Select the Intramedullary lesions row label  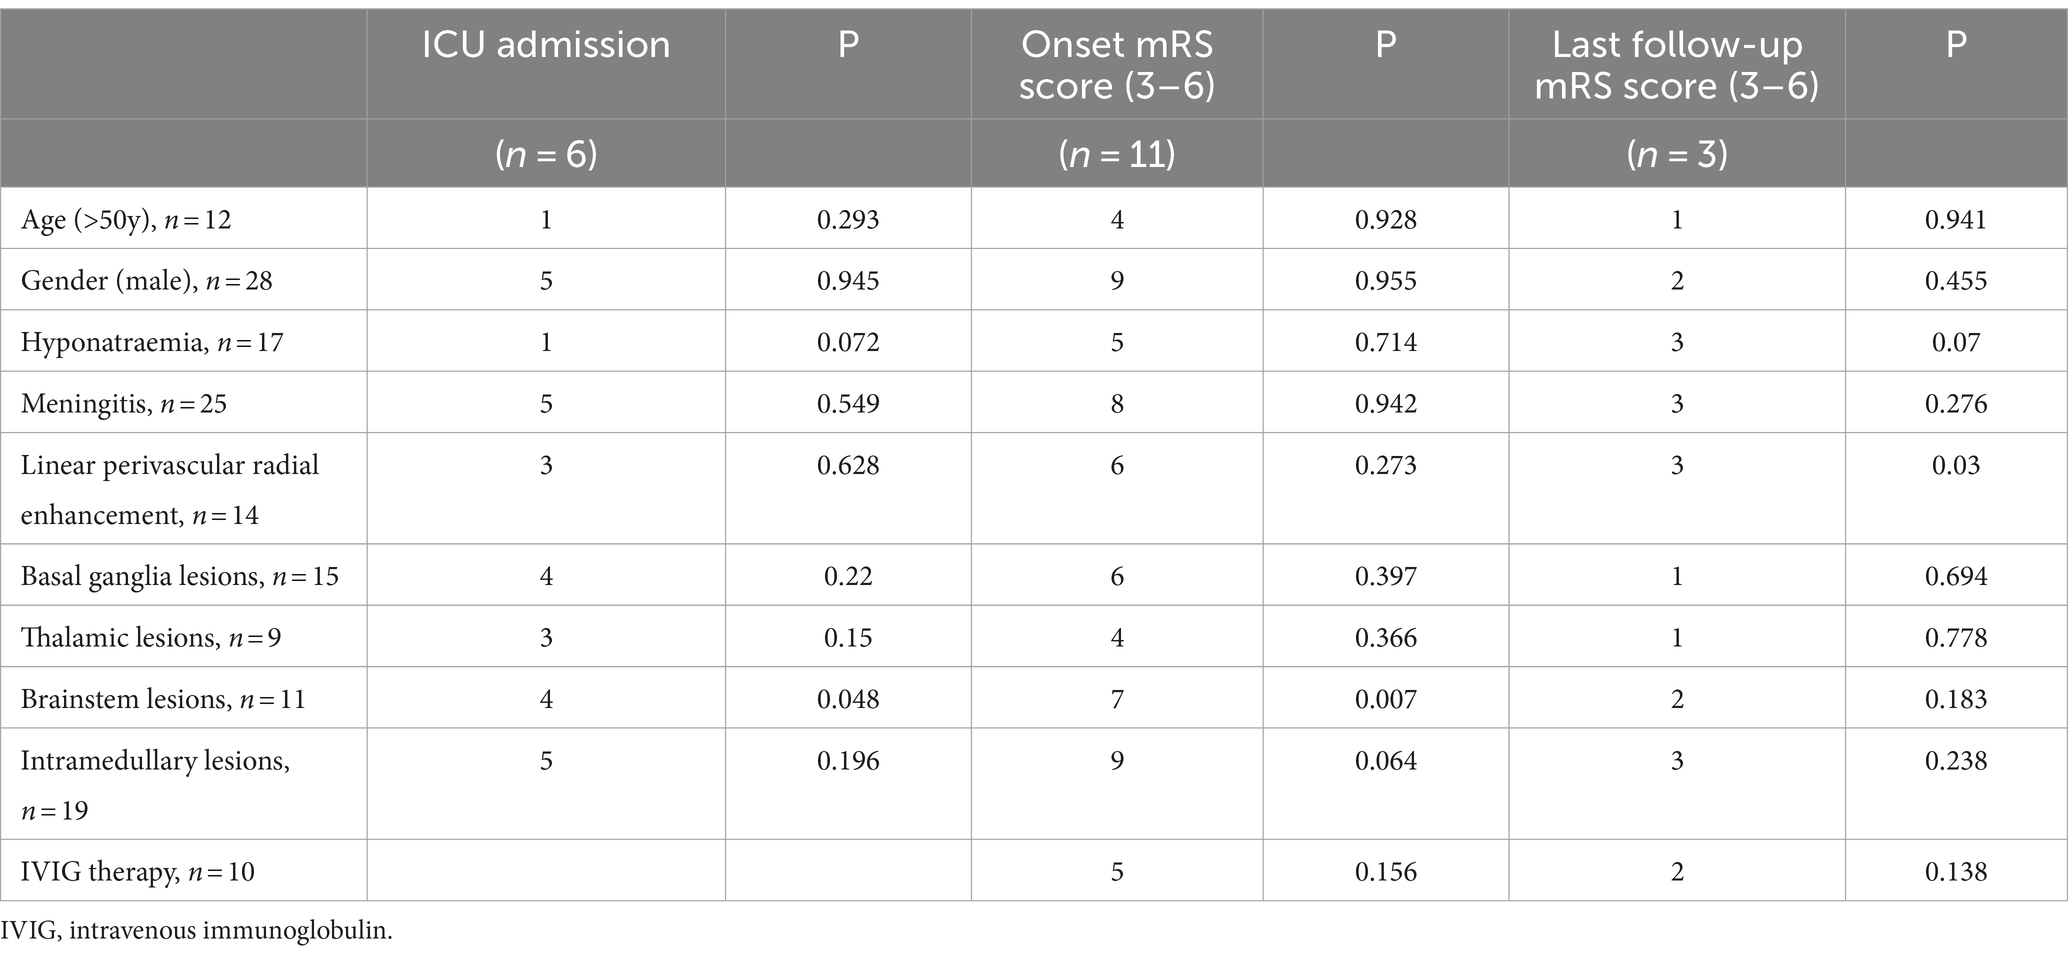[156, 785]
